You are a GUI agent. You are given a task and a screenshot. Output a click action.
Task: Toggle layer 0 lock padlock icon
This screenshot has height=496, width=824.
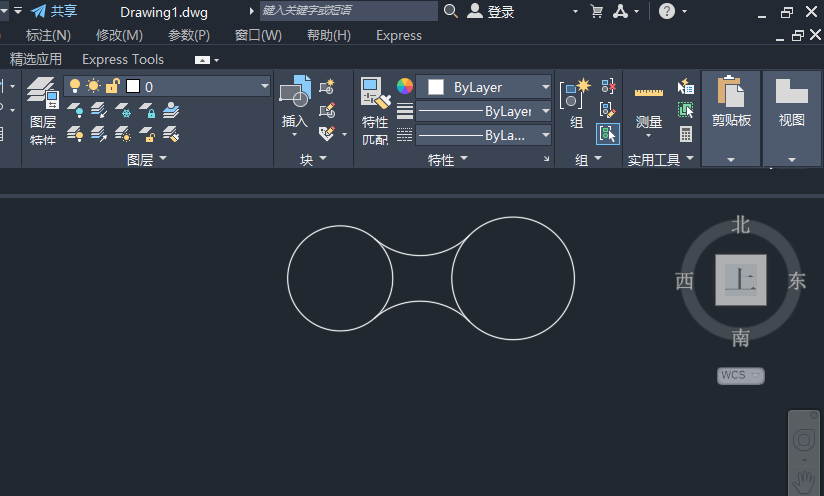(x=112, y=86)
